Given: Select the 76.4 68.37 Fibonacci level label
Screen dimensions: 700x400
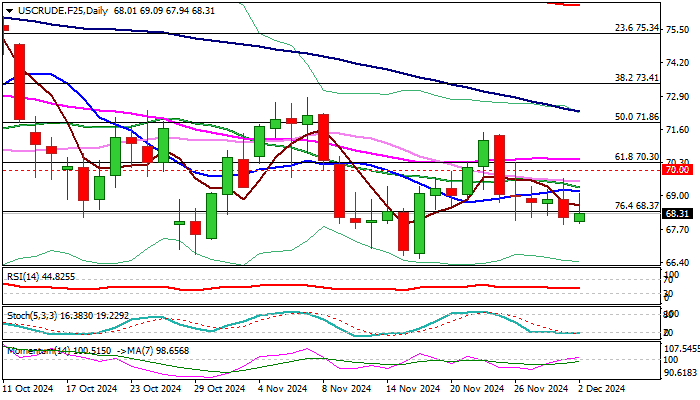Looking at the screenshot, I should (x=635, y=205).
